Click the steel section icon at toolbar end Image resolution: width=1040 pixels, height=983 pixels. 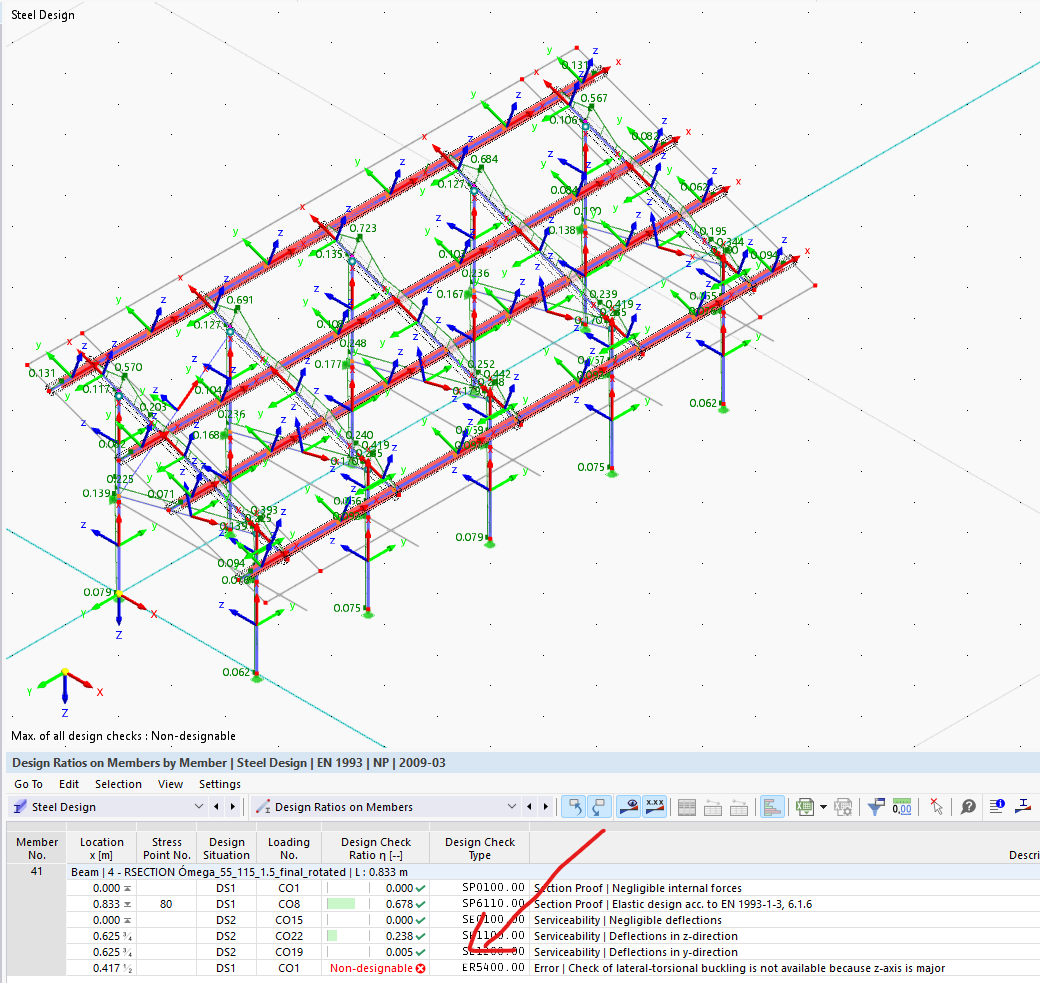(1024, 807)
